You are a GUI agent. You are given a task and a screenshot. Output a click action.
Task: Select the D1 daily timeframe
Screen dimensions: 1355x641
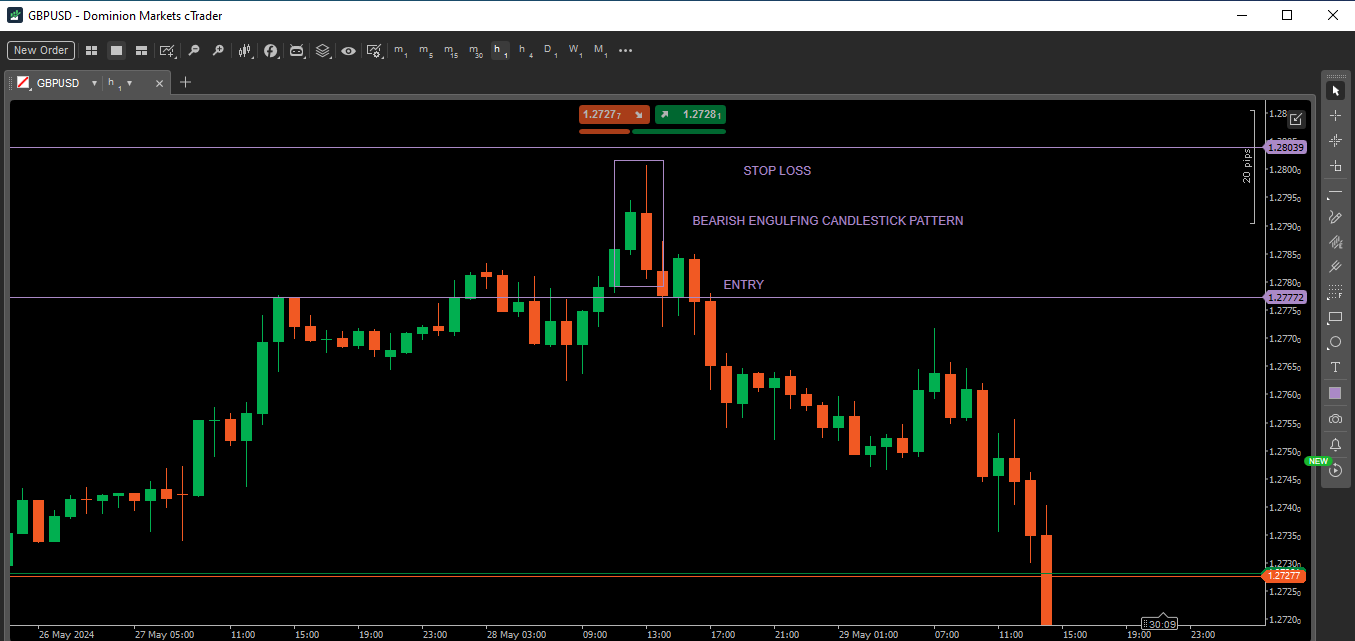click(x=548, y=50)
